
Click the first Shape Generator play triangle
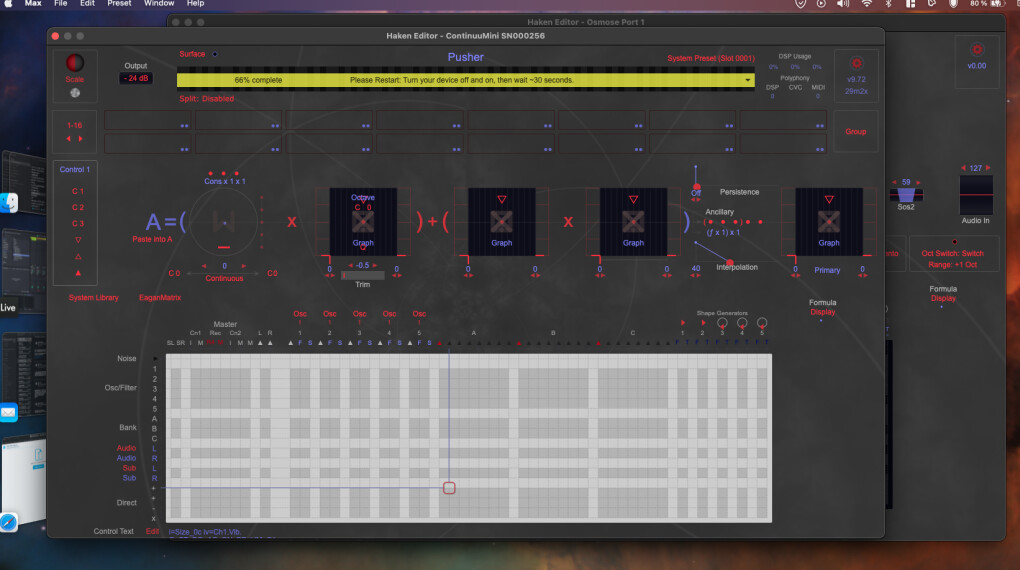[x=682, y=323]
